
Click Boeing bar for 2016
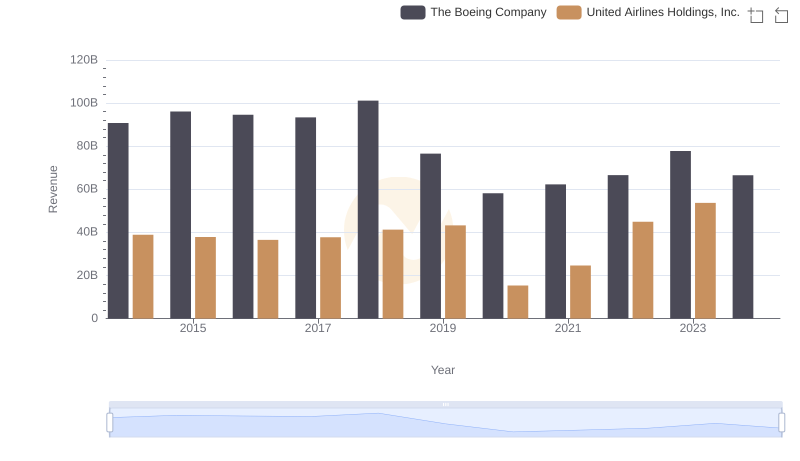243,217
